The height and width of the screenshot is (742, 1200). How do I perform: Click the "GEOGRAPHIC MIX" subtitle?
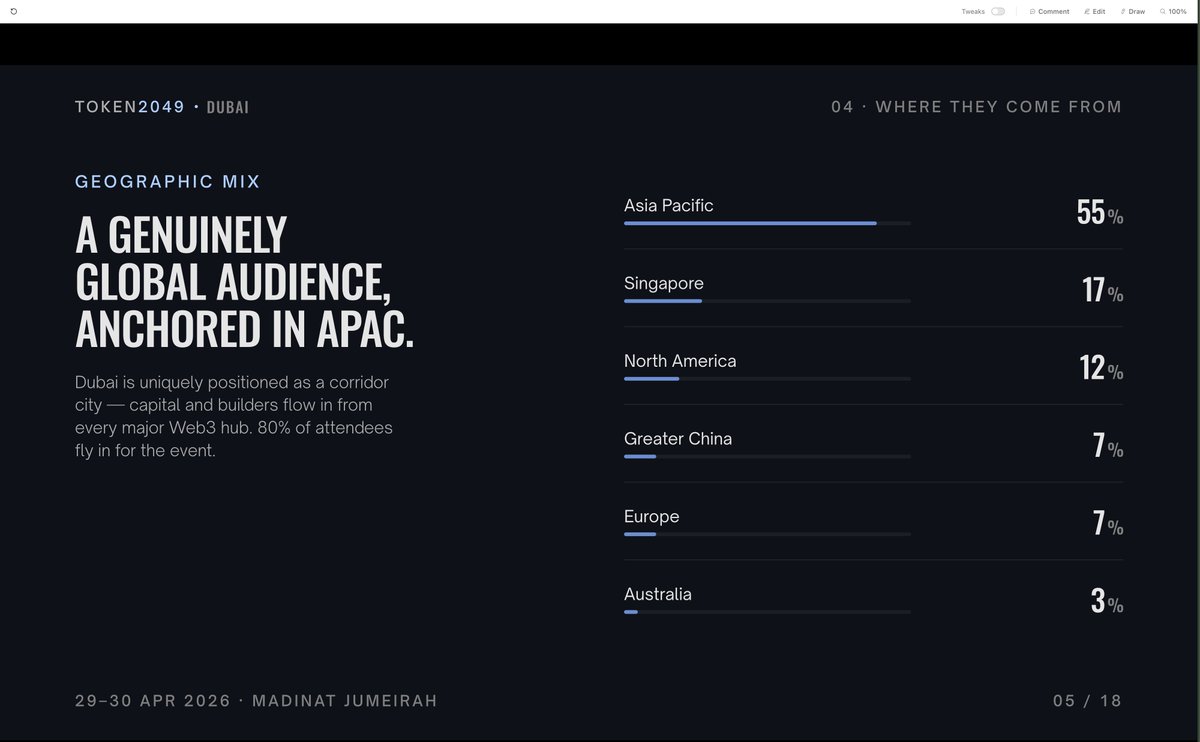(168, 182)
